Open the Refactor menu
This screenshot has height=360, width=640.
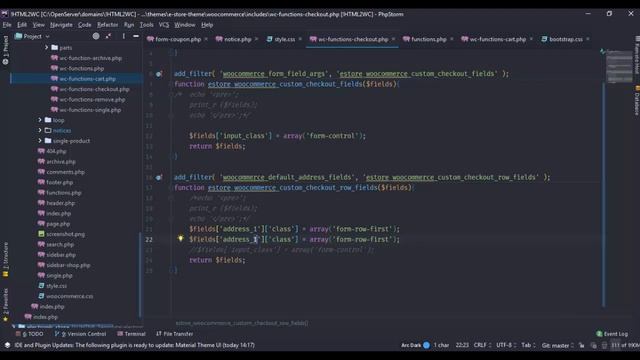(107, 25)
